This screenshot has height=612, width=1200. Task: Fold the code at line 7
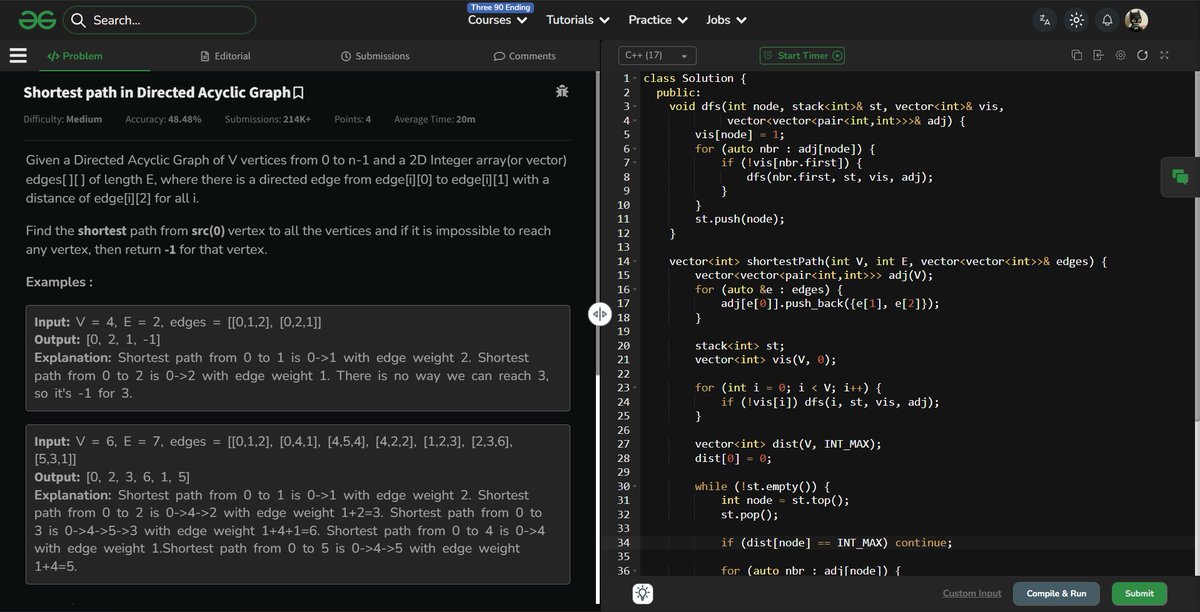[637, 162]
